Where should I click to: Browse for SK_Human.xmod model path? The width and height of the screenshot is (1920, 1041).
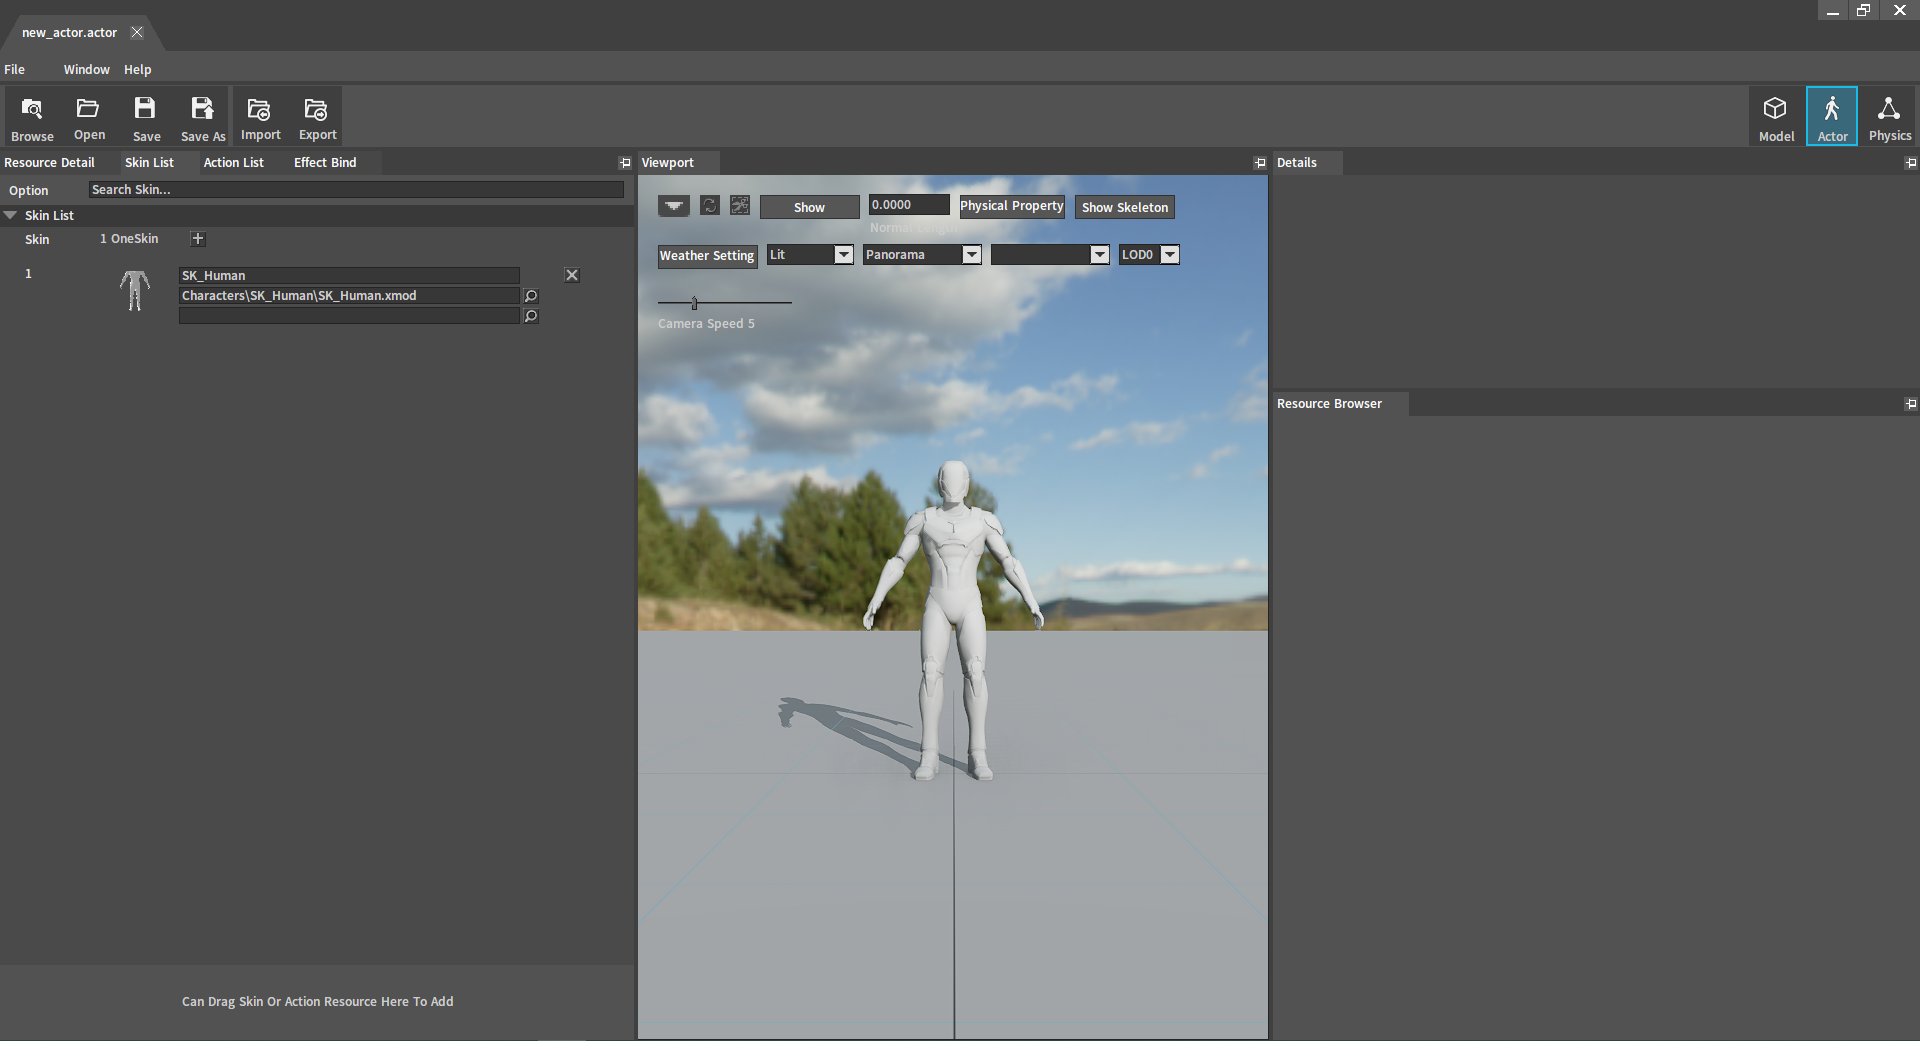click(531, 296)
